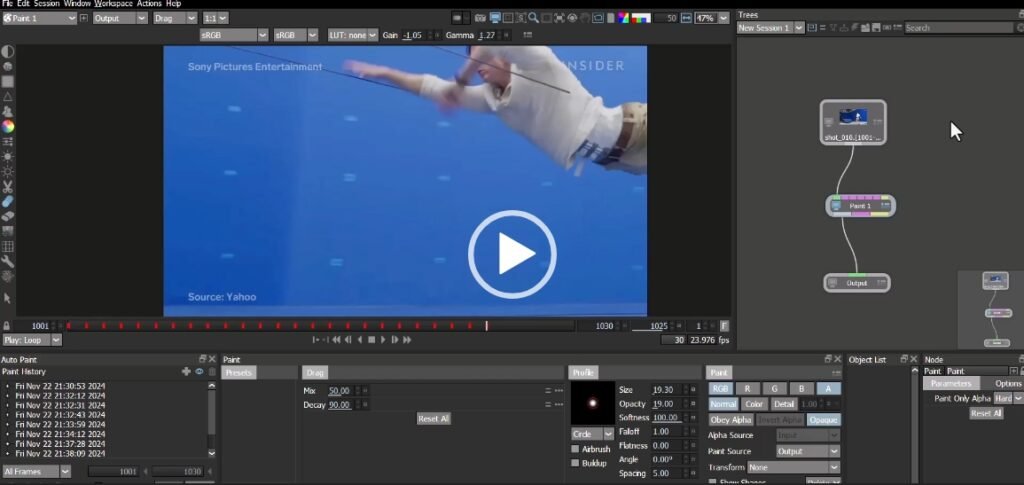Image resolution: width=1024 pixels, height=485 pixels.
Task: Click the play forward transport button
Action: [x=383, y=339]
